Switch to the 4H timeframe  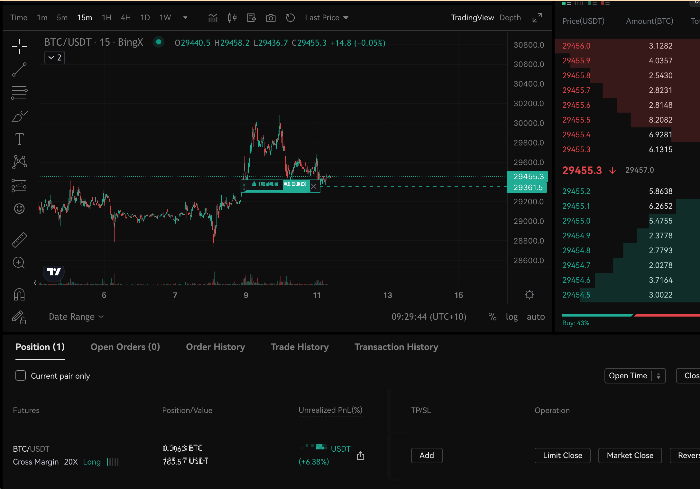tap(125, 18)
